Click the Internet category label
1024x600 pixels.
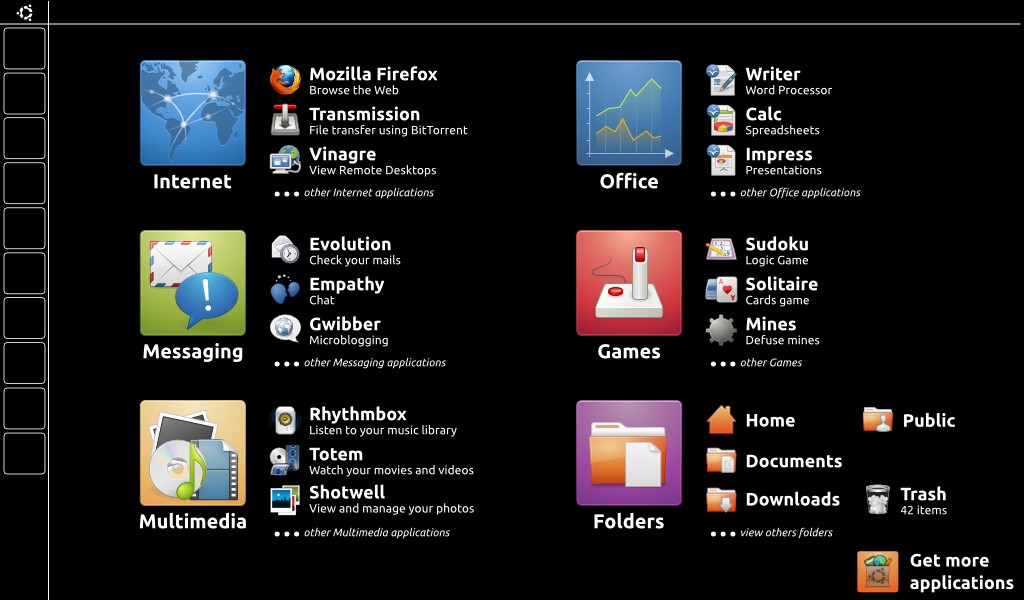(x=192, y=182)
